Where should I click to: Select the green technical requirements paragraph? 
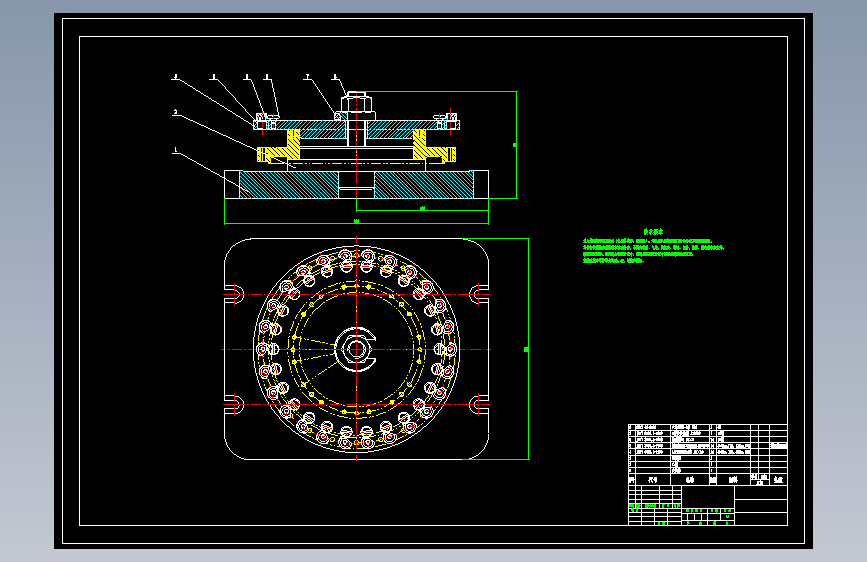(x=653, y=251)
